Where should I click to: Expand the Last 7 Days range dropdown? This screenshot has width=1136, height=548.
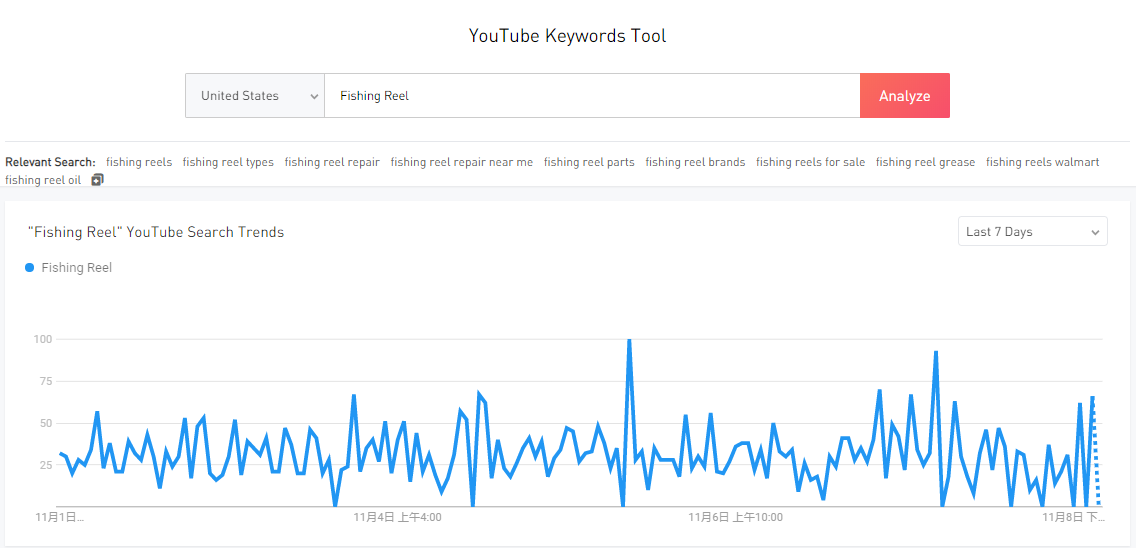pyautogui.click(x=1032, y=231)
